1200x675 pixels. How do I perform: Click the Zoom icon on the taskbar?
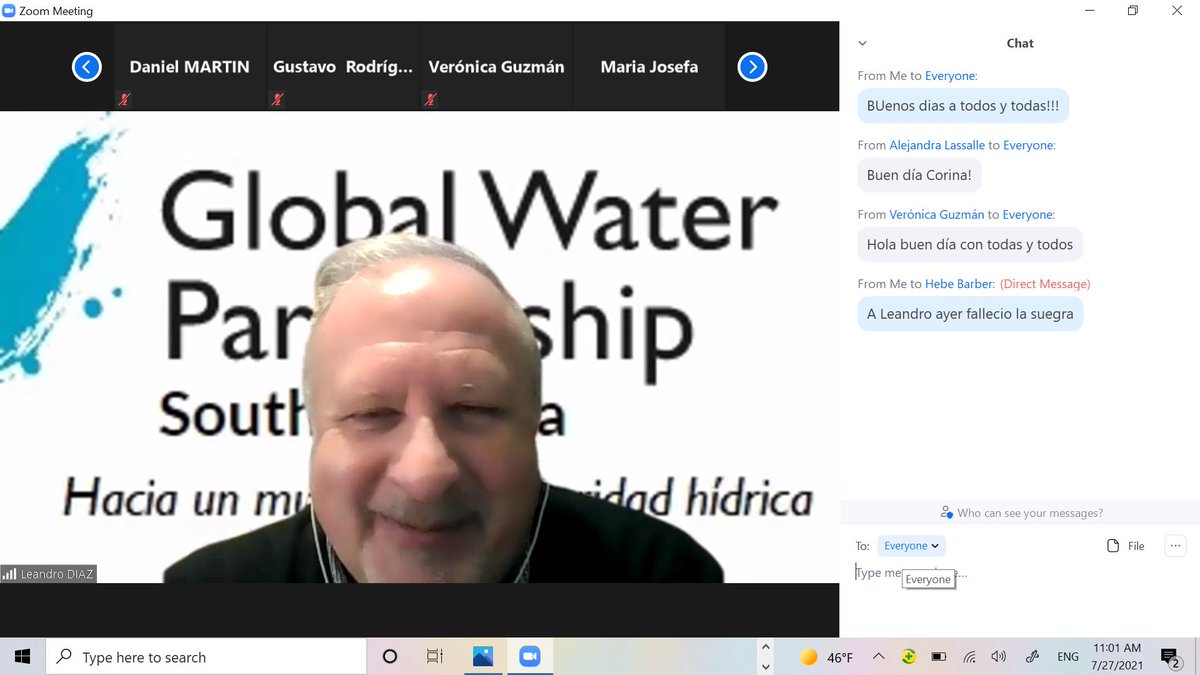(x=530, y=657)
